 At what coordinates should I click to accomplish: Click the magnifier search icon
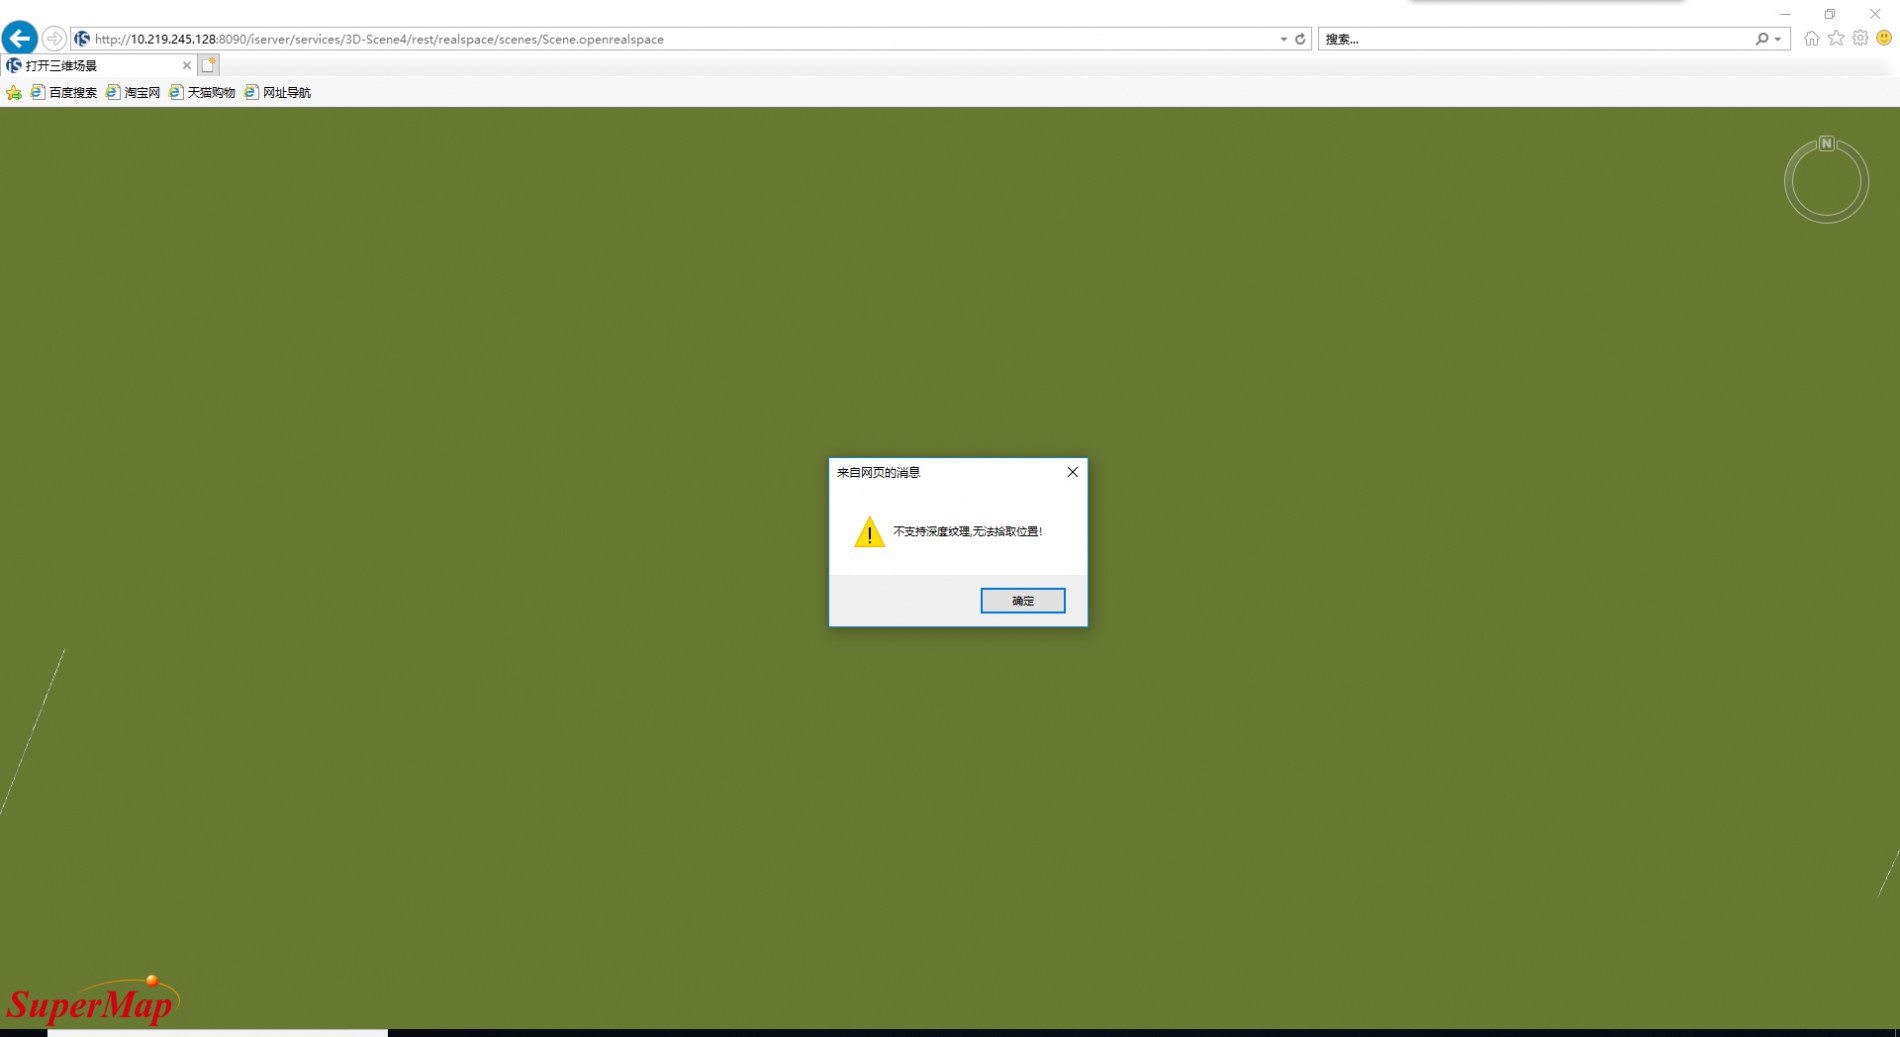click(x=1761, y=39)
